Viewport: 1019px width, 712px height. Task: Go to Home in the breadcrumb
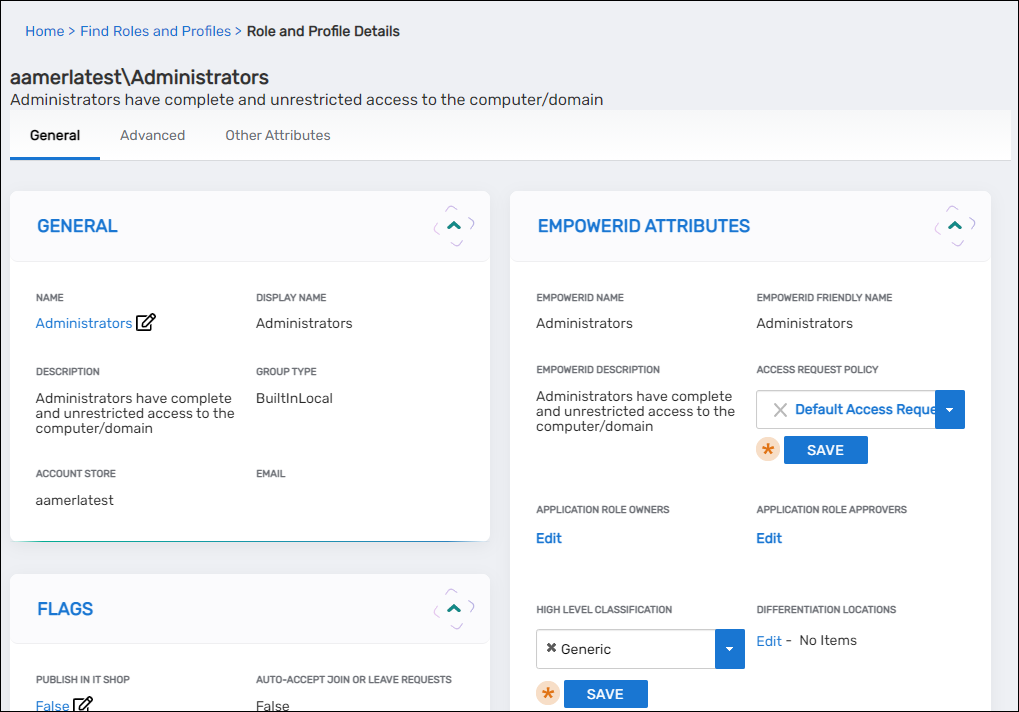click(x=45, y=31)
